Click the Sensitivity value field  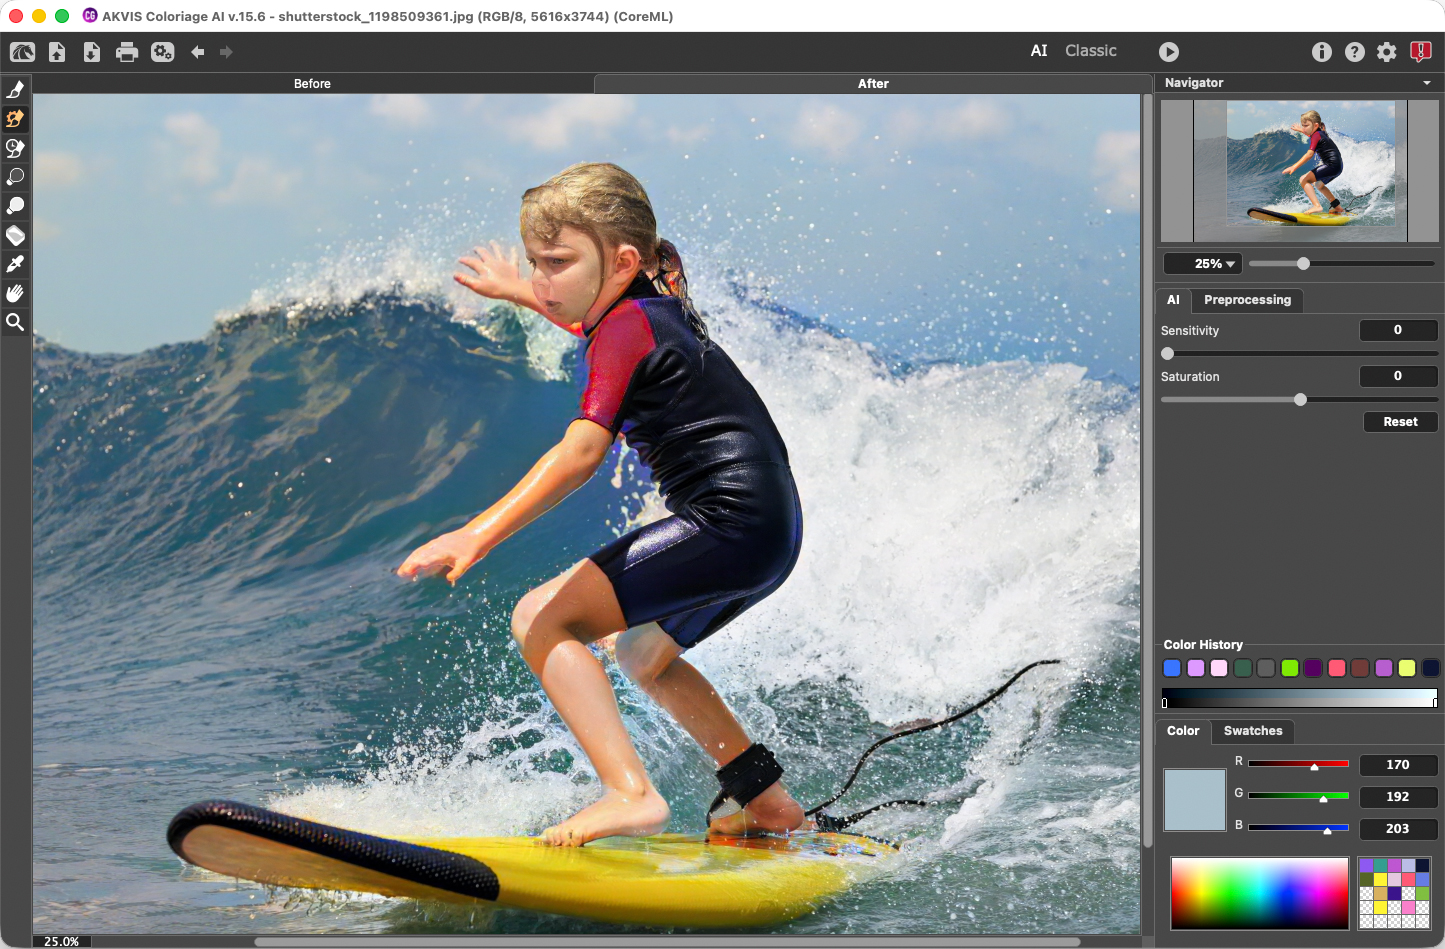pos(1398,330)
